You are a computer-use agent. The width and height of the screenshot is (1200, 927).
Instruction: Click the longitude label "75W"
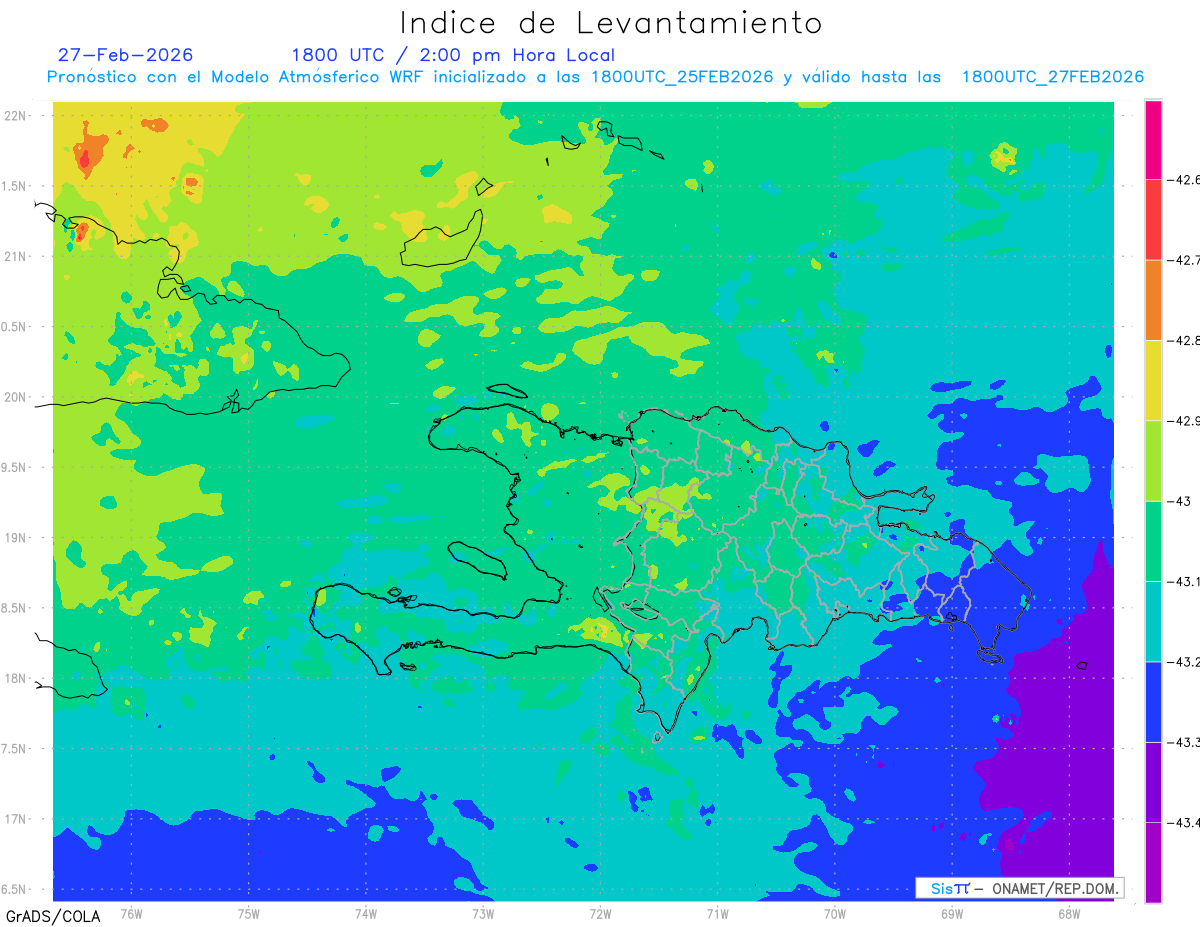(x=248, y=915)
